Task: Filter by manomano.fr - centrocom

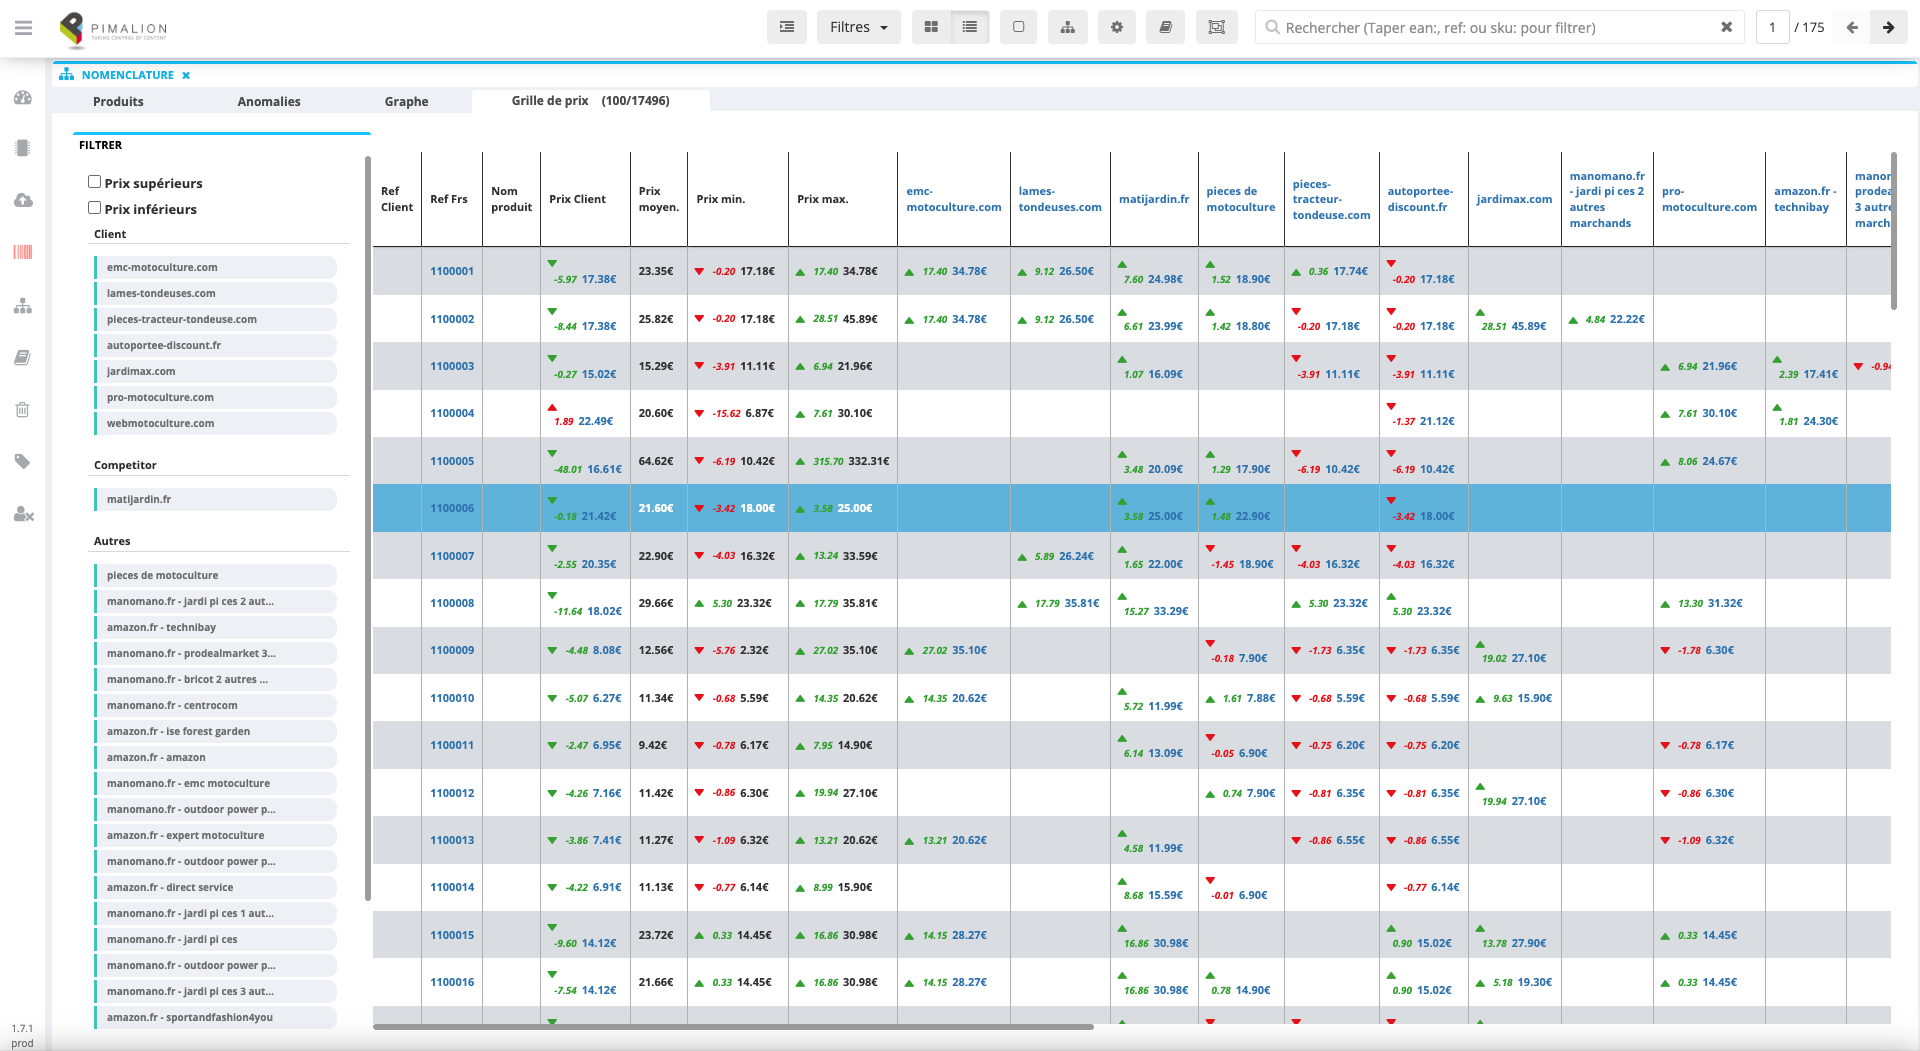Action: [215, 705]
